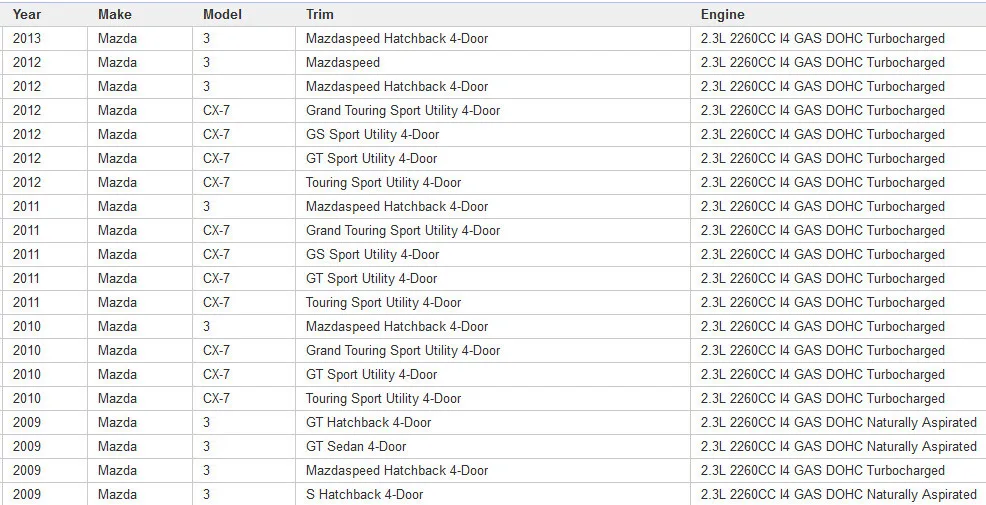Click Mazda in the 2012 GT Sport Utility row
This screenshot has height=505, width=986.
coord(140,158)
